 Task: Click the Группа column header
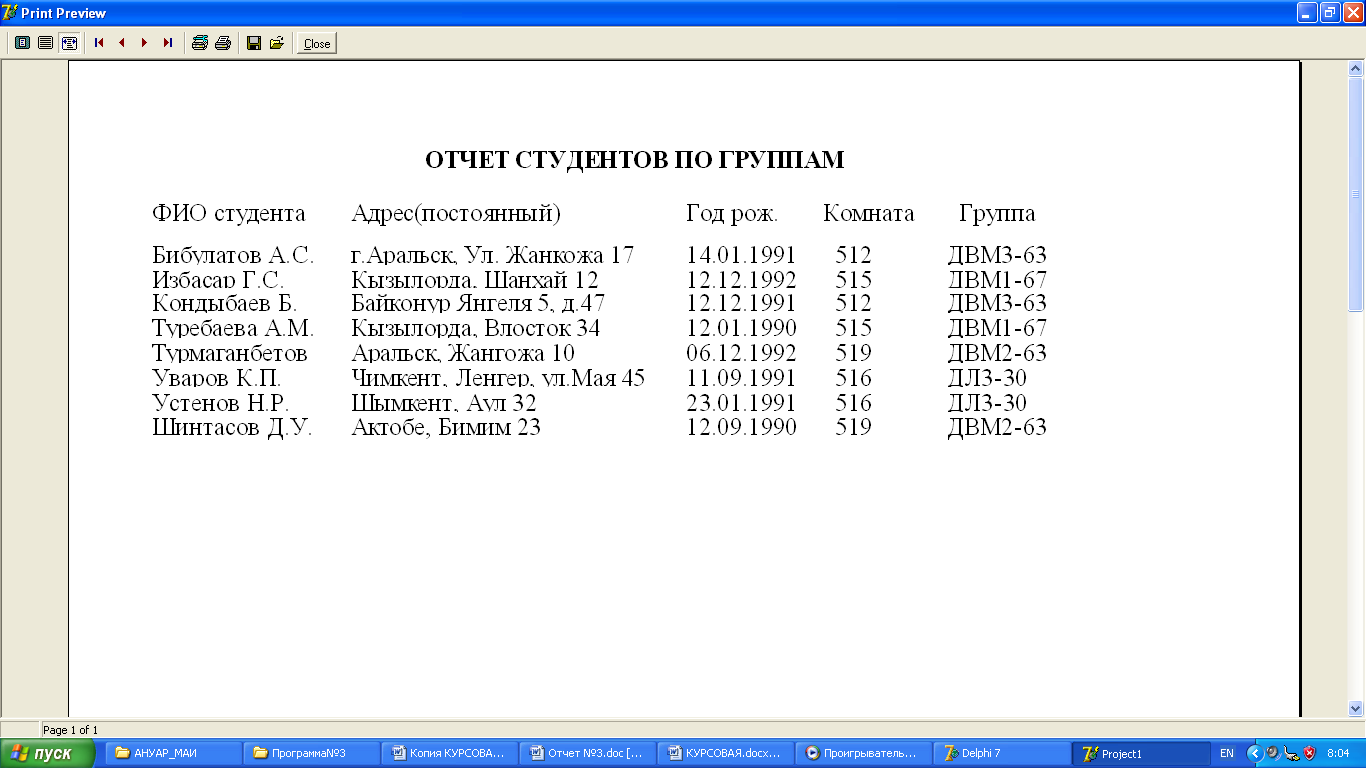pyautogui.click(x=997, y=214)
